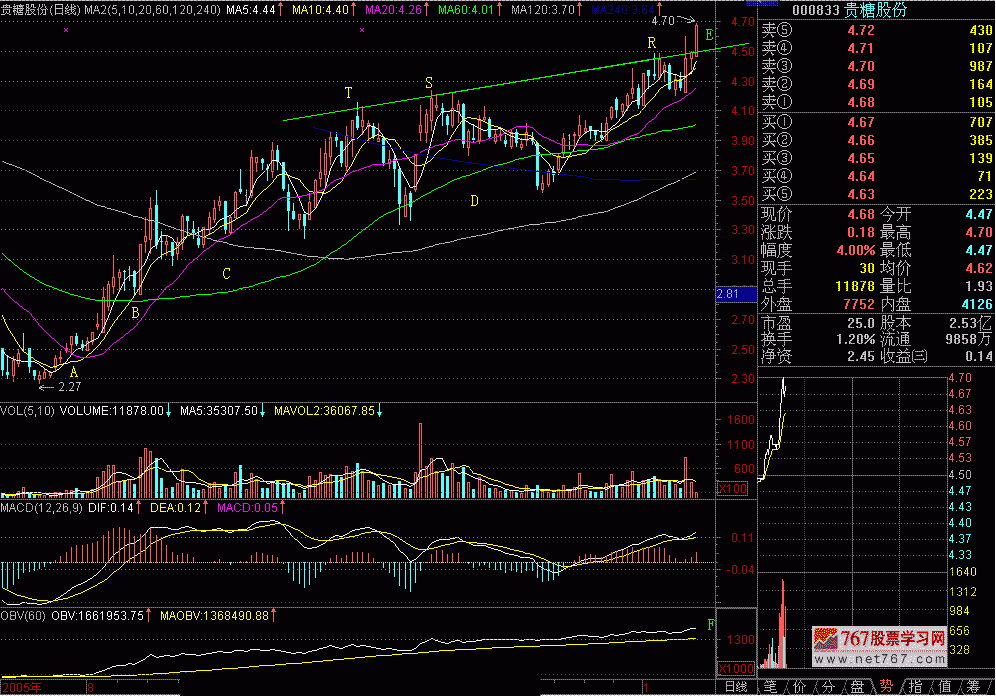Click the X100 volume scale box

[x=732, y=489]
